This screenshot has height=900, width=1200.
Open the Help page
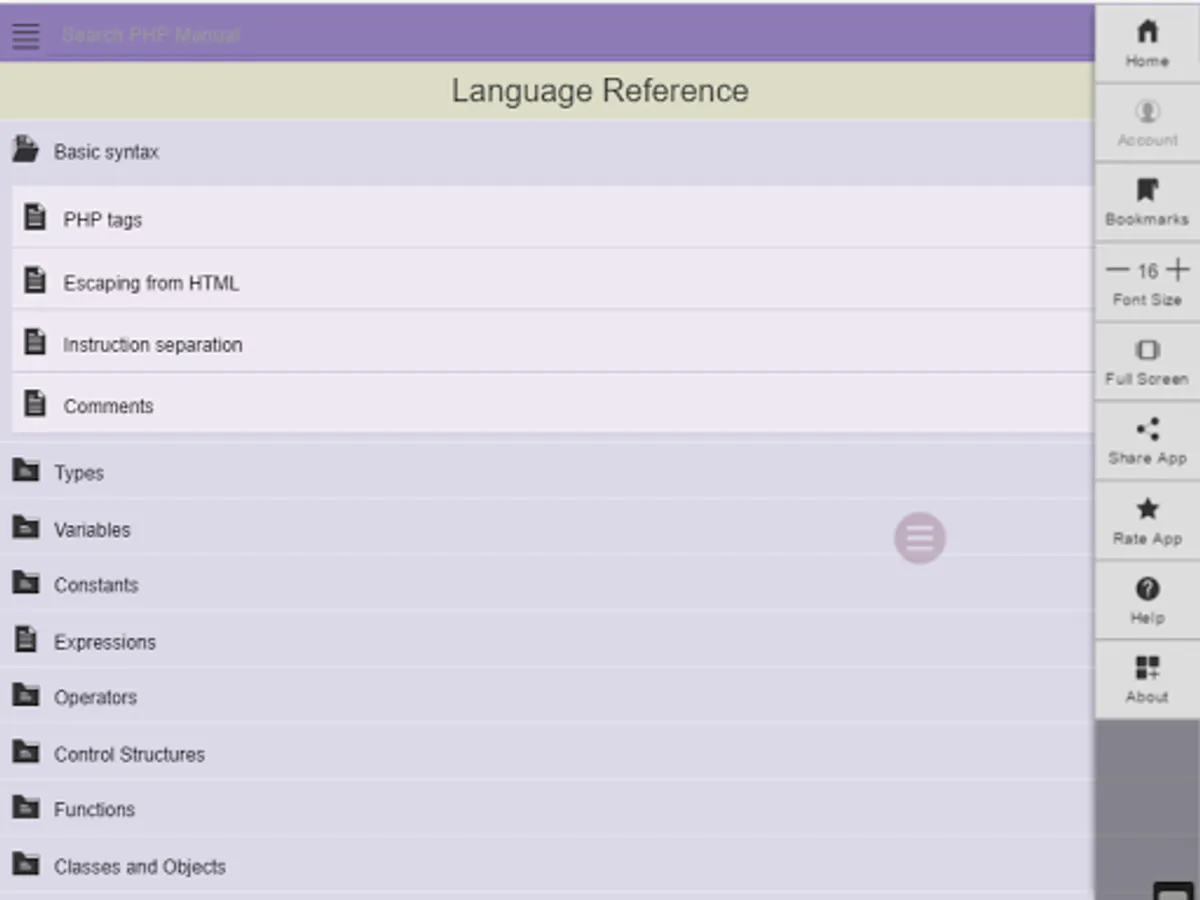[1147, 600]
